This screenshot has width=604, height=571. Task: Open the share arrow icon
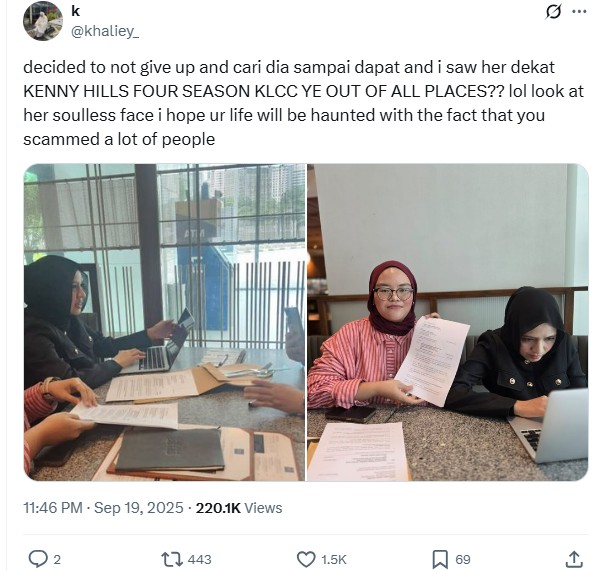[x=574, y=559]
